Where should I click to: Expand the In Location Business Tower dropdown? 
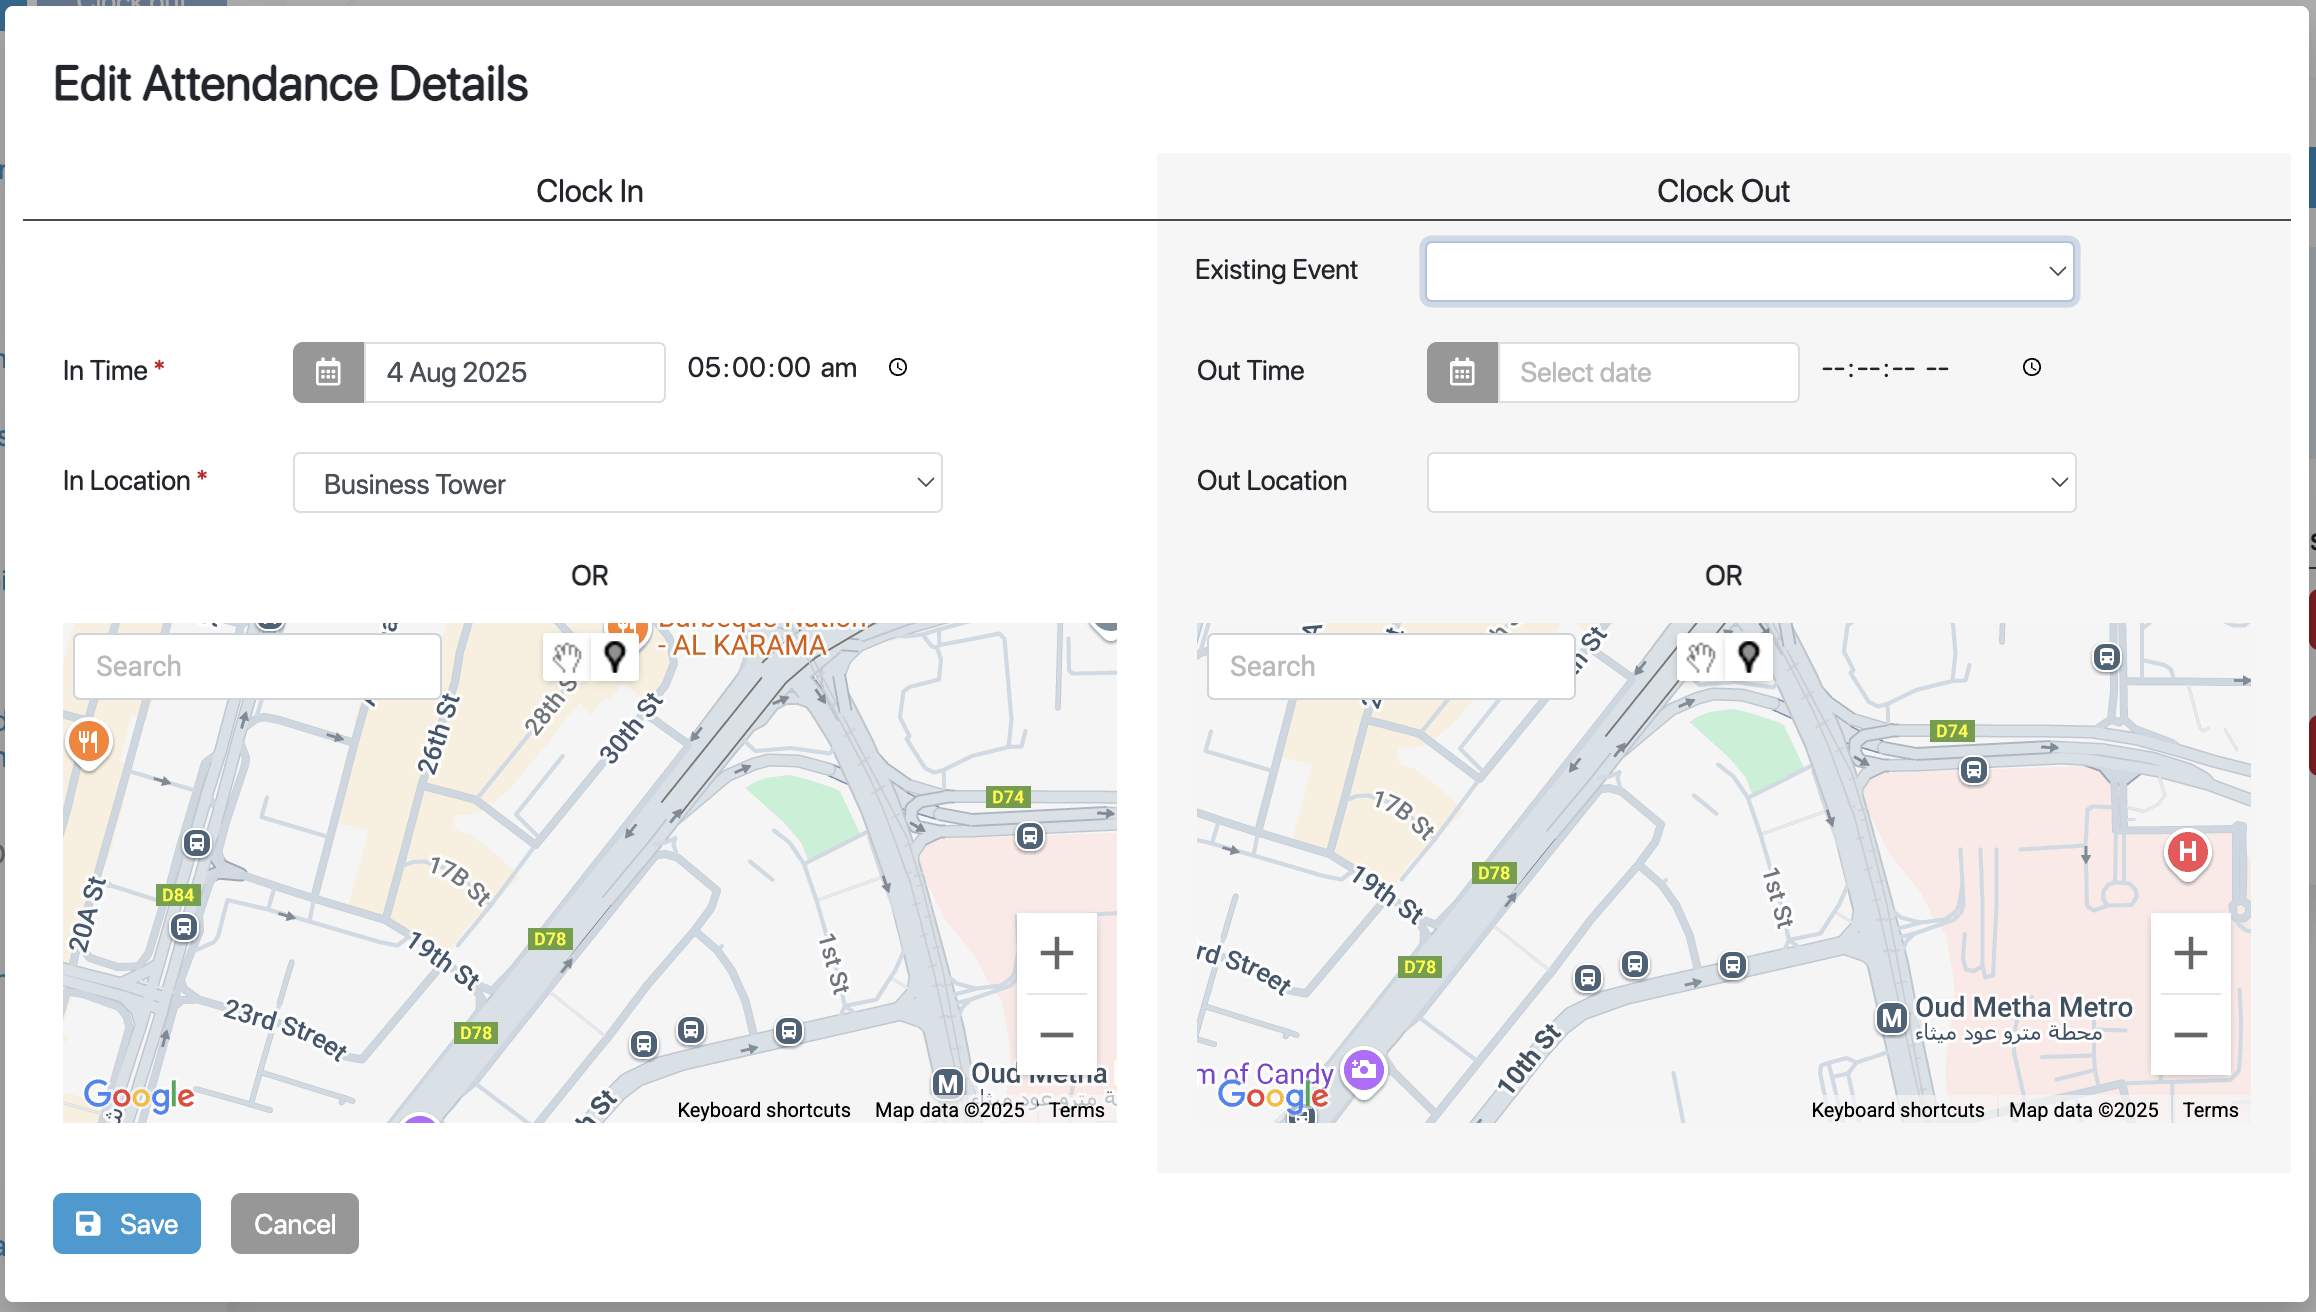pos(617,483)
